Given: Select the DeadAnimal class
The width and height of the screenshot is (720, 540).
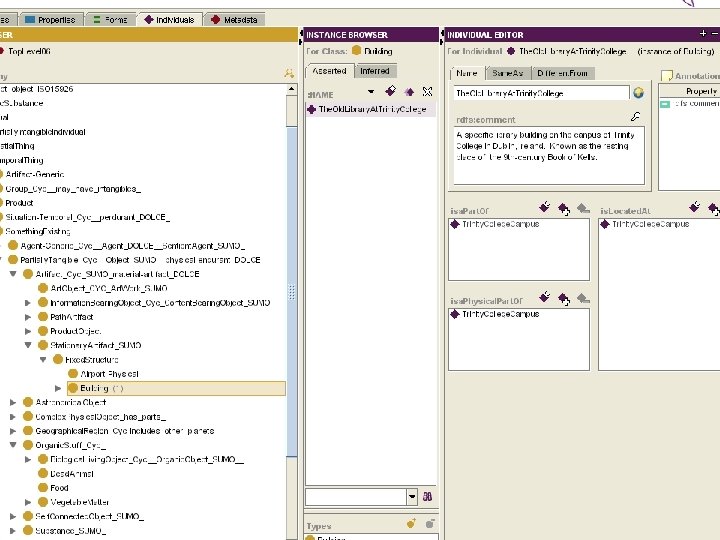Looking at the screenshot, I should tap(66, 473).
